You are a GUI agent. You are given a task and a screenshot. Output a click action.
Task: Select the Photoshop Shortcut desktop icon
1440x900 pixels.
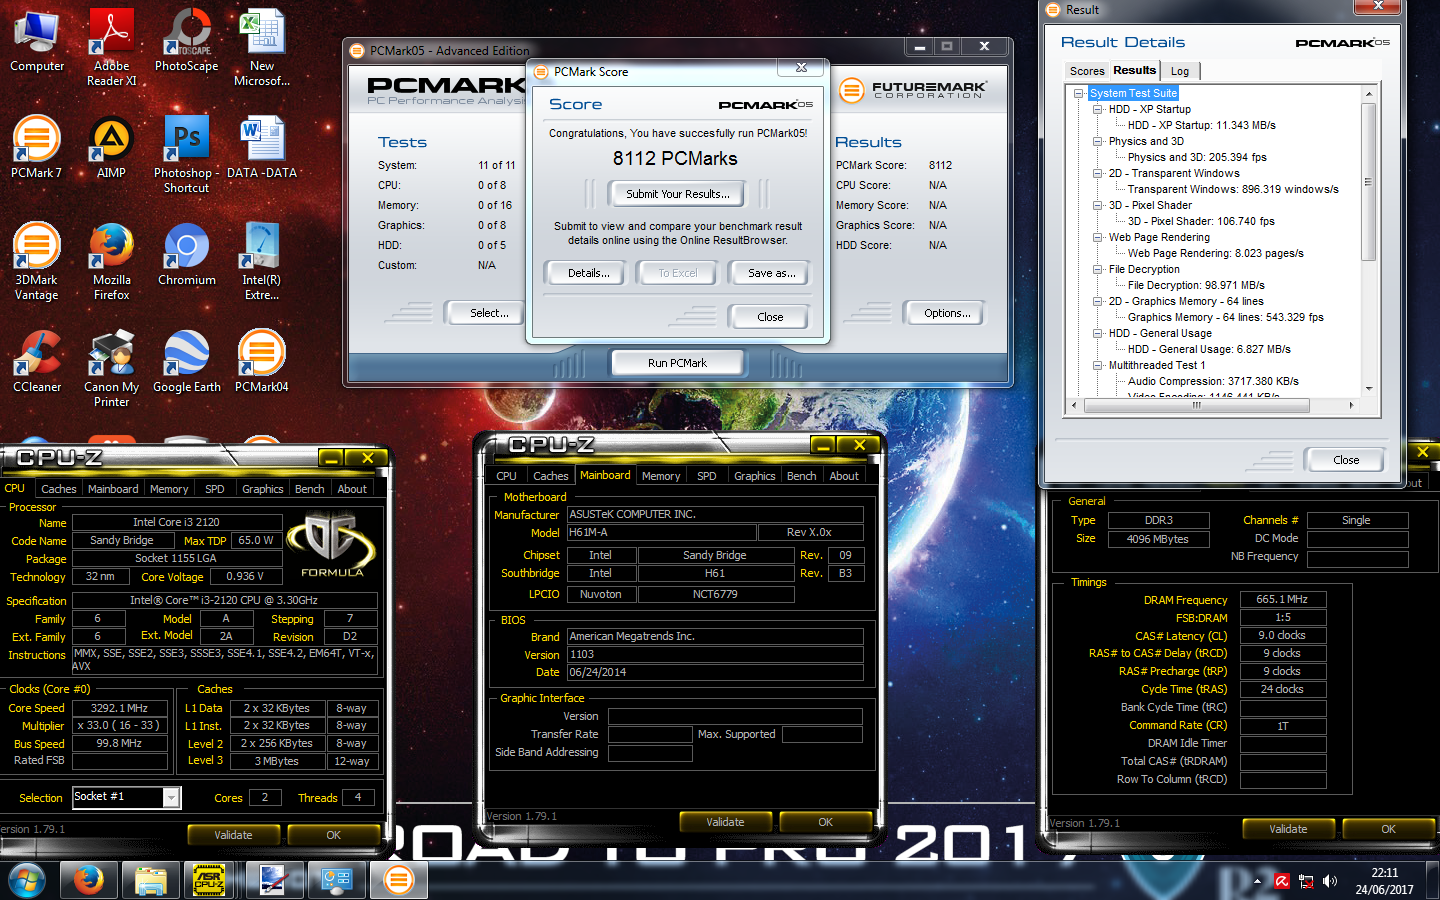(x=187, y=154)
